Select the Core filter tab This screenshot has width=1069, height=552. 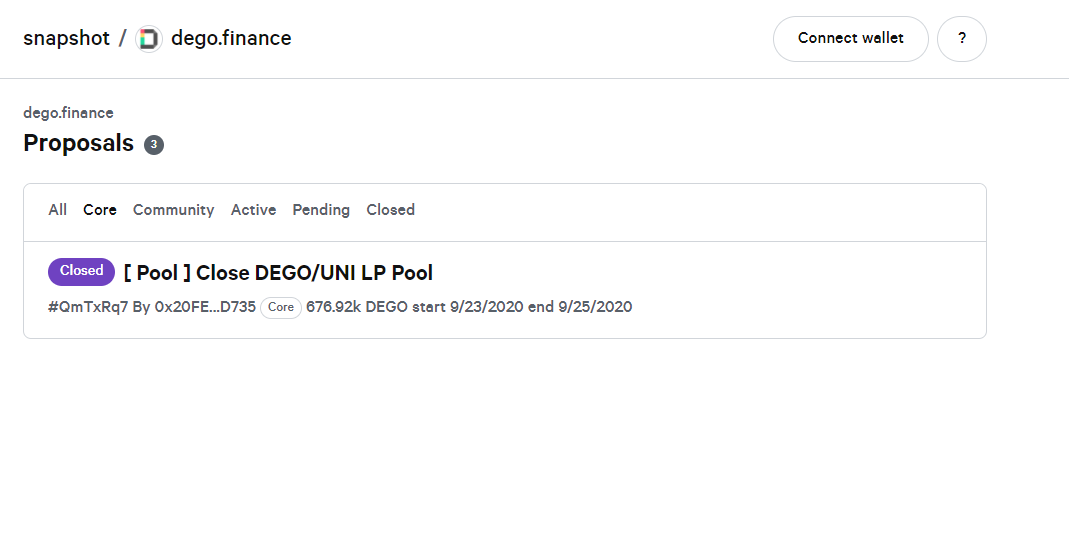pyautogui.click(x=100, y=210)
